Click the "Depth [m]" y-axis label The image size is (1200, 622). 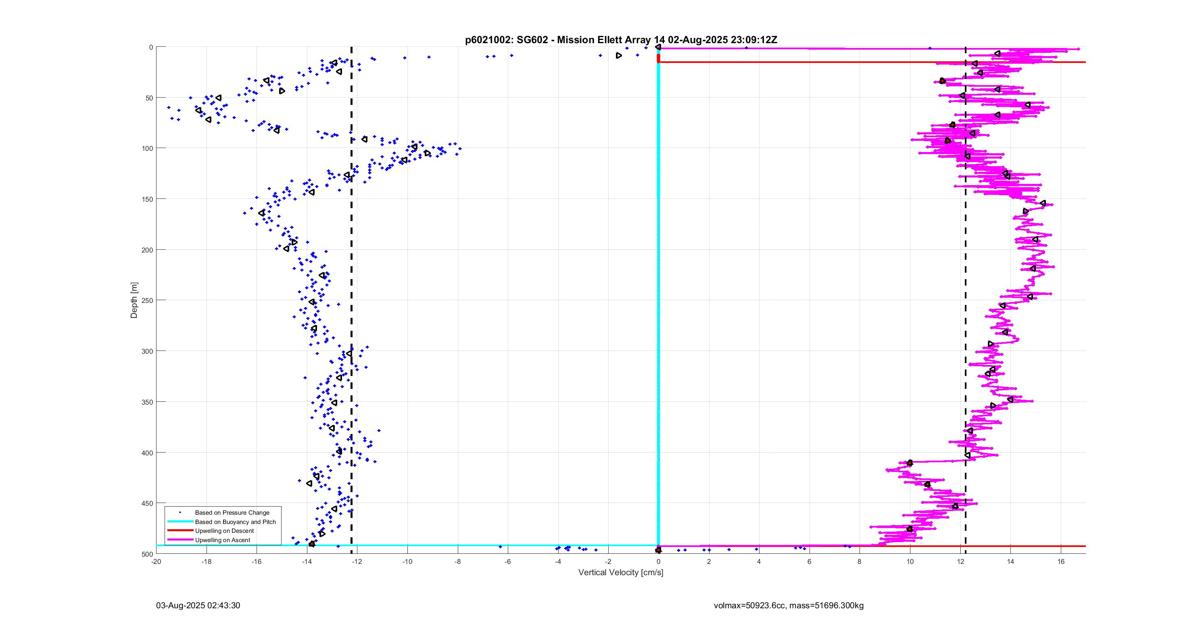click(x=134, y=300)
